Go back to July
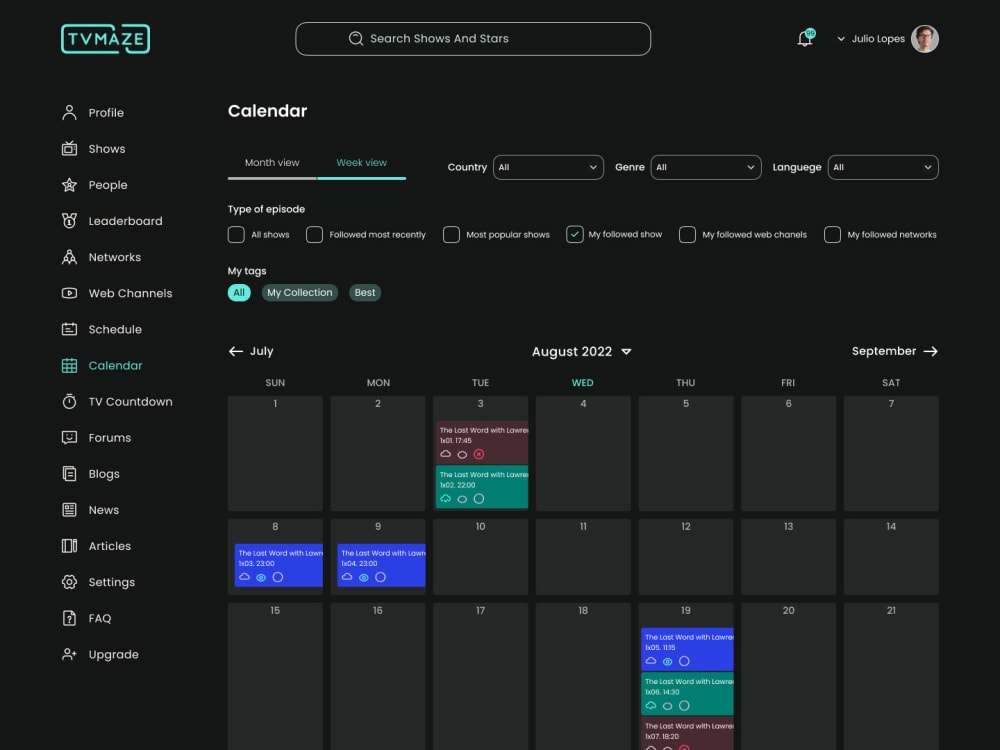The width and height of the screenshot is (1000, 750). (x=251, y=351)
